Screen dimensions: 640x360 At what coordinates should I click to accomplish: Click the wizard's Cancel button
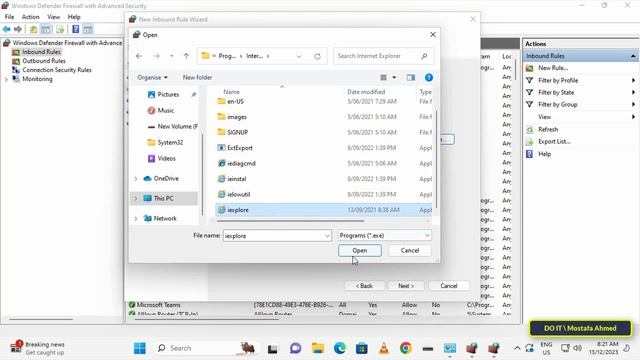pyautogui.click(x=449, y=286)
